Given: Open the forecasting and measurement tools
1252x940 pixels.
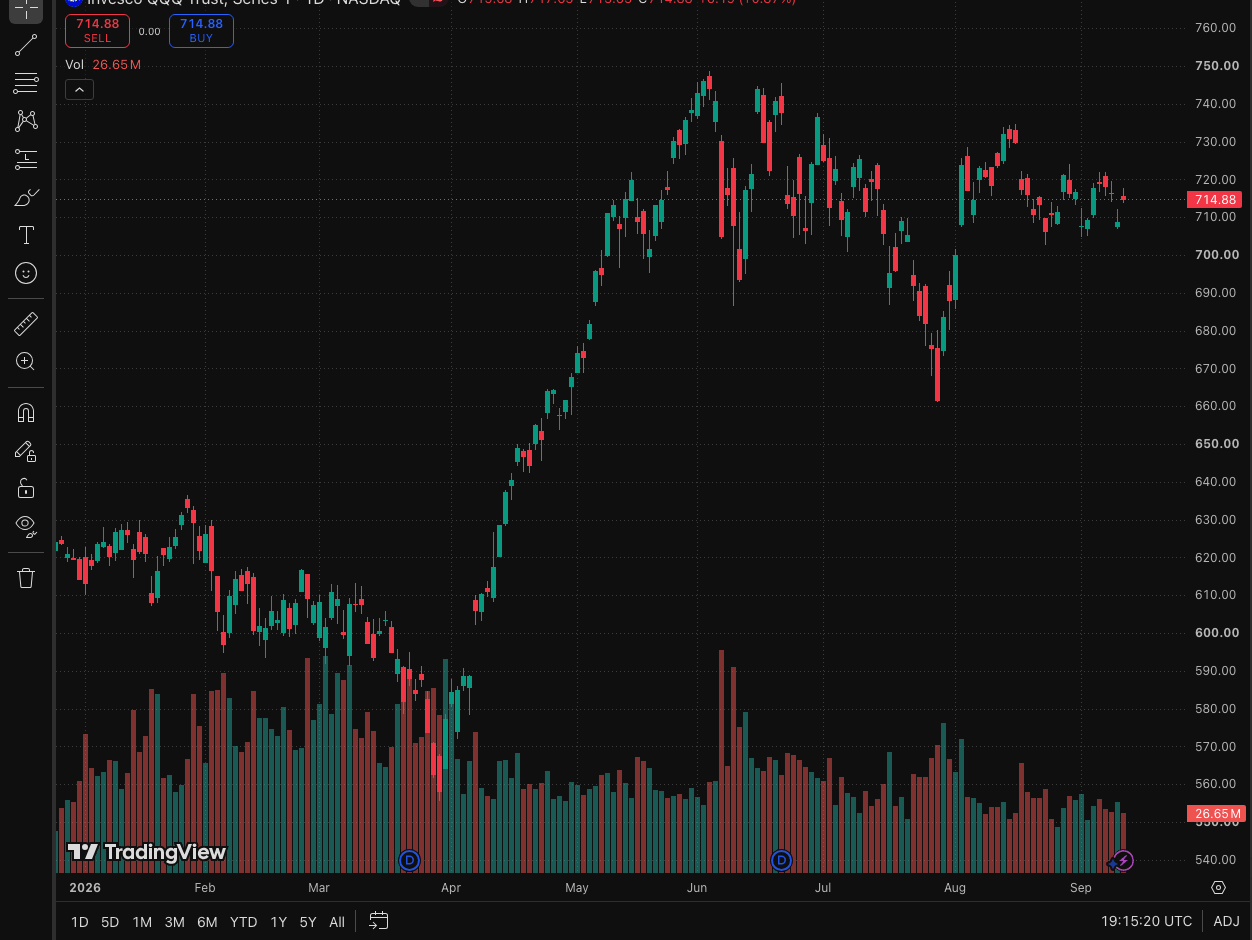Looking at the screenshot, I should pos(26,159).
